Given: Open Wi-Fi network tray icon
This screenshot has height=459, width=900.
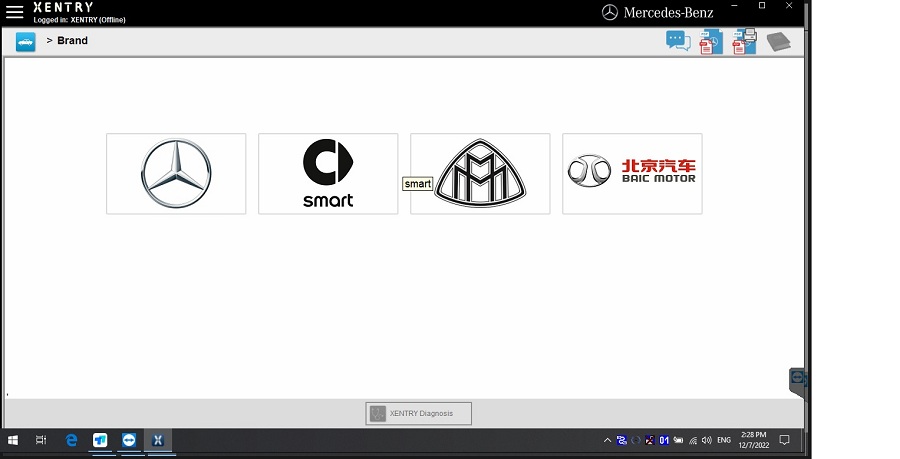Looking at the screenshot, I should [693, 441].
